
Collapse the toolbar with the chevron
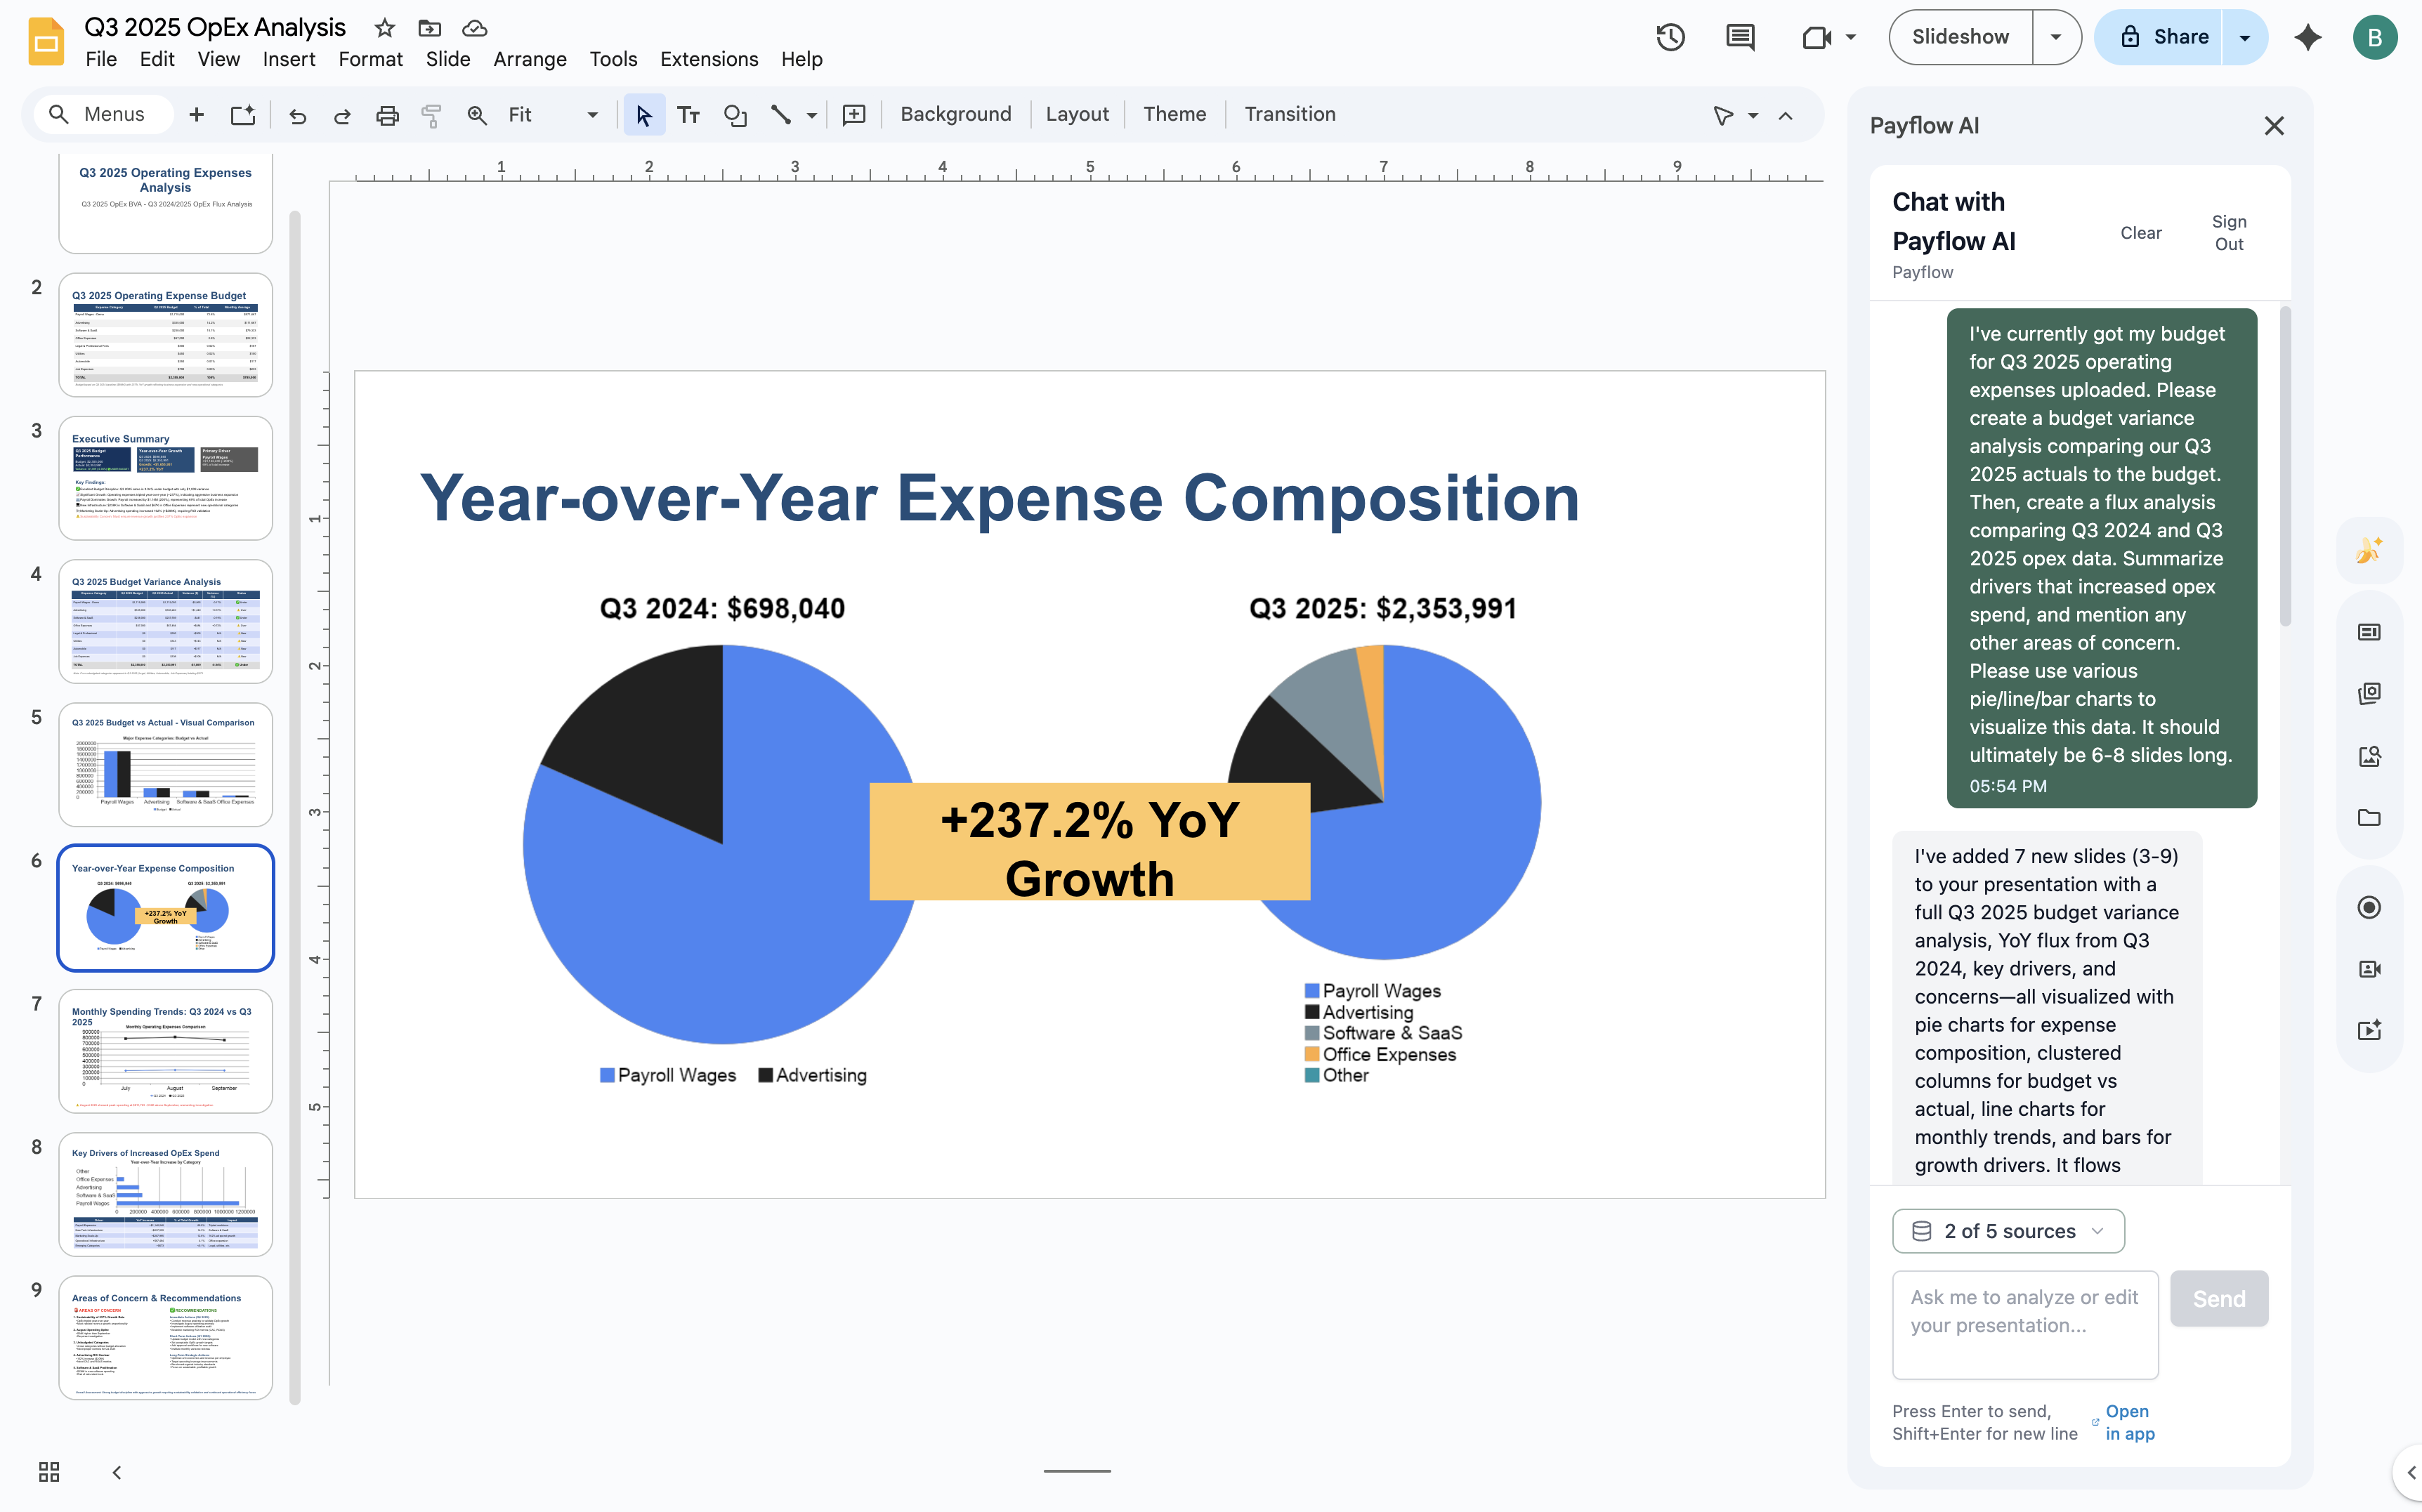click(1786, 116)
